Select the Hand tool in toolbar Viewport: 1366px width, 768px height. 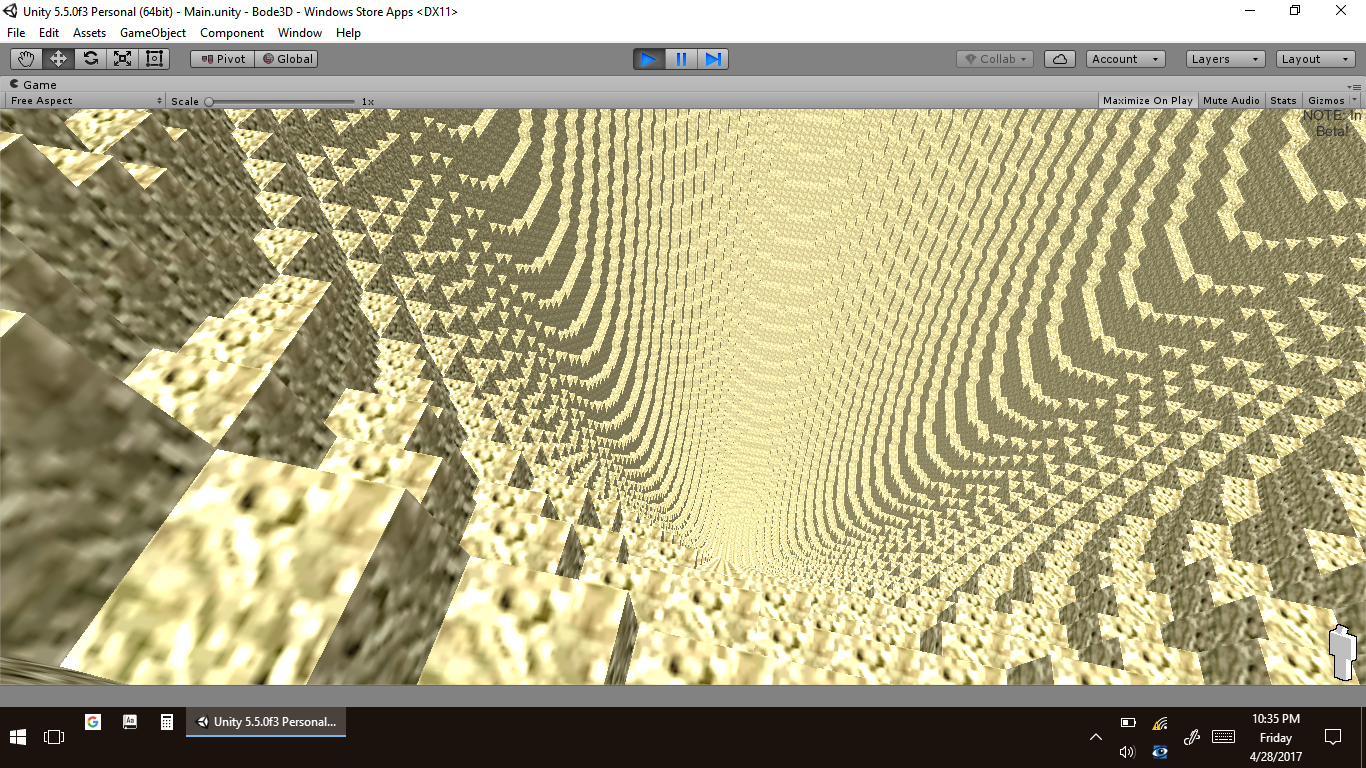tap(26, 59)
